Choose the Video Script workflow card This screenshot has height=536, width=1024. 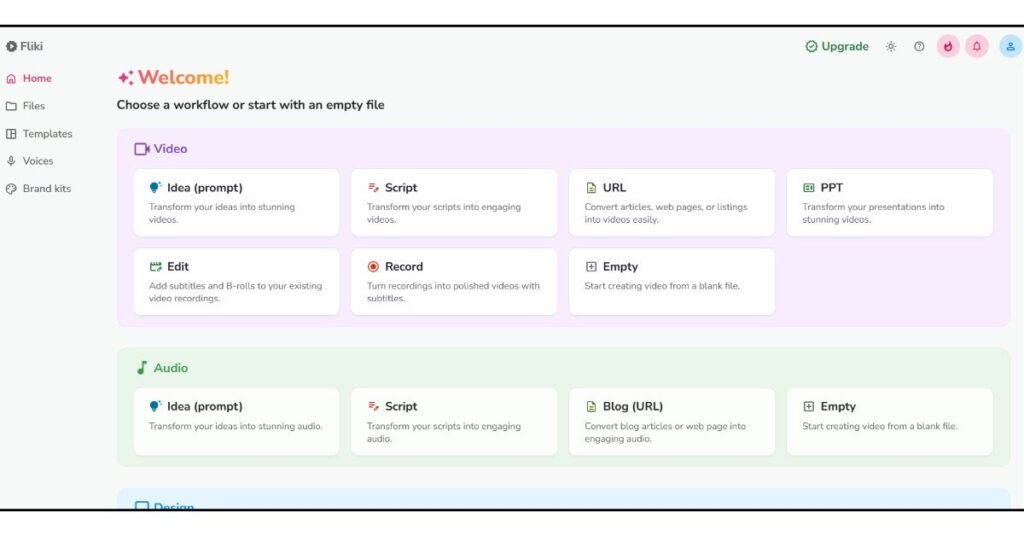pos(454,202)
